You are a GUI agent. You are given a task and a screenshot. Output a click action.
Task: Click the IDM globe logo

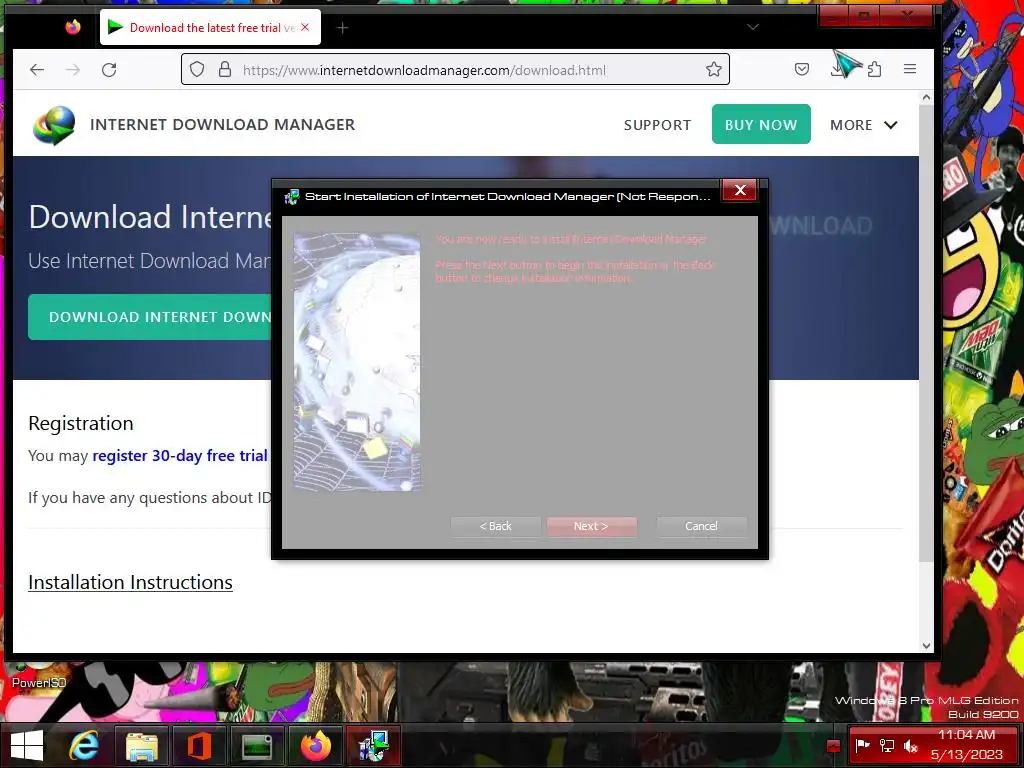[x=54, y=125]
